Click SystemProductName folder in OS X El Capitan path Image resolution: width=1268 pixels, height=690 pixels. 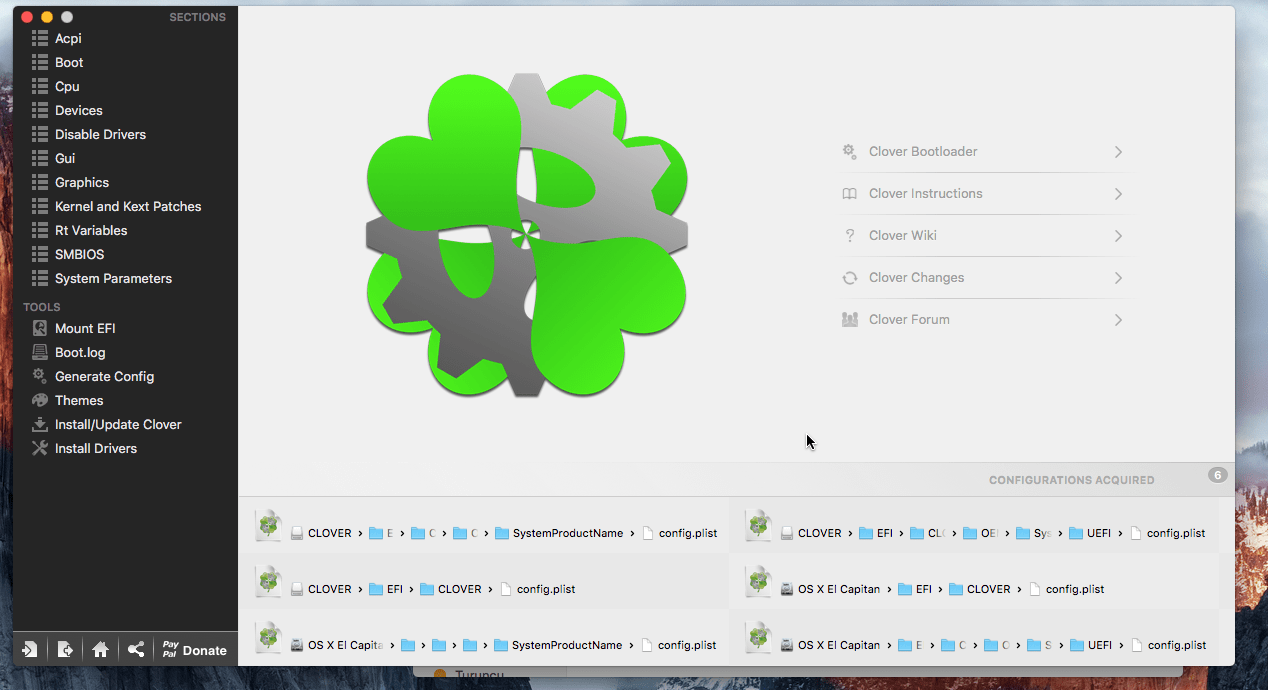[x=558, y=645]
